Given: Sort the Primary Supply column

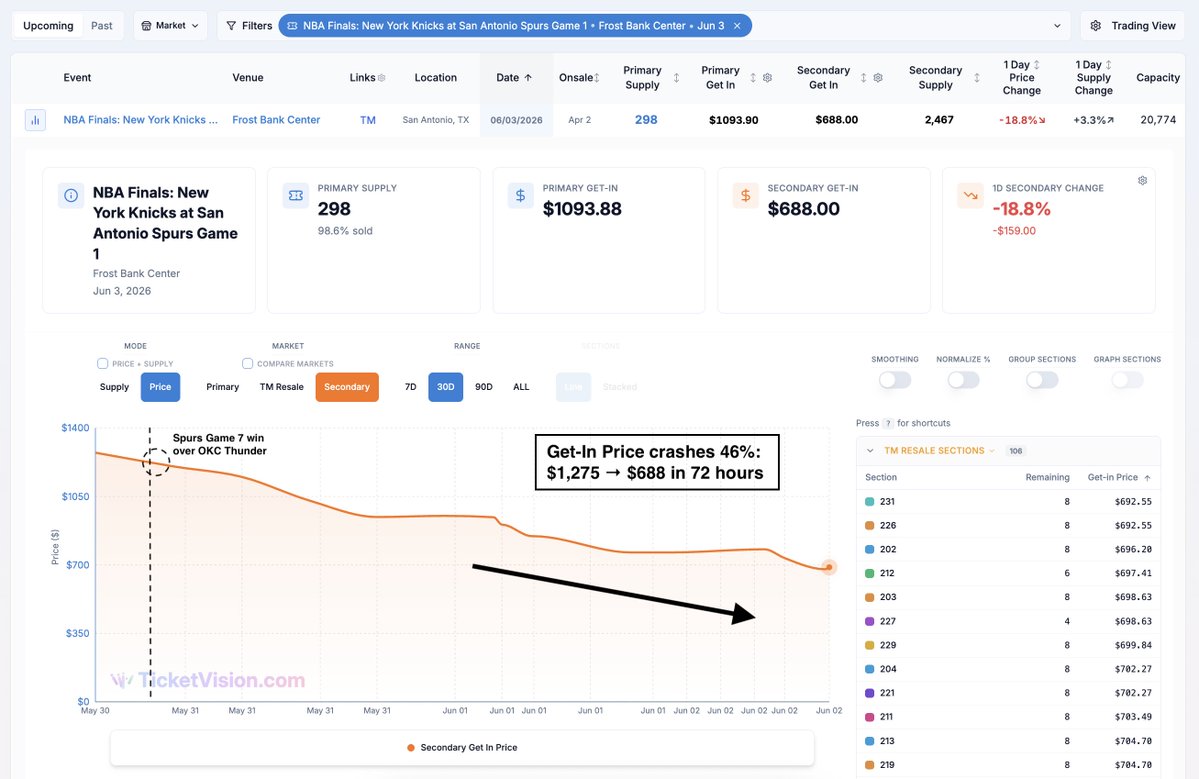Looking at the screenshot, I should [676, 78].
